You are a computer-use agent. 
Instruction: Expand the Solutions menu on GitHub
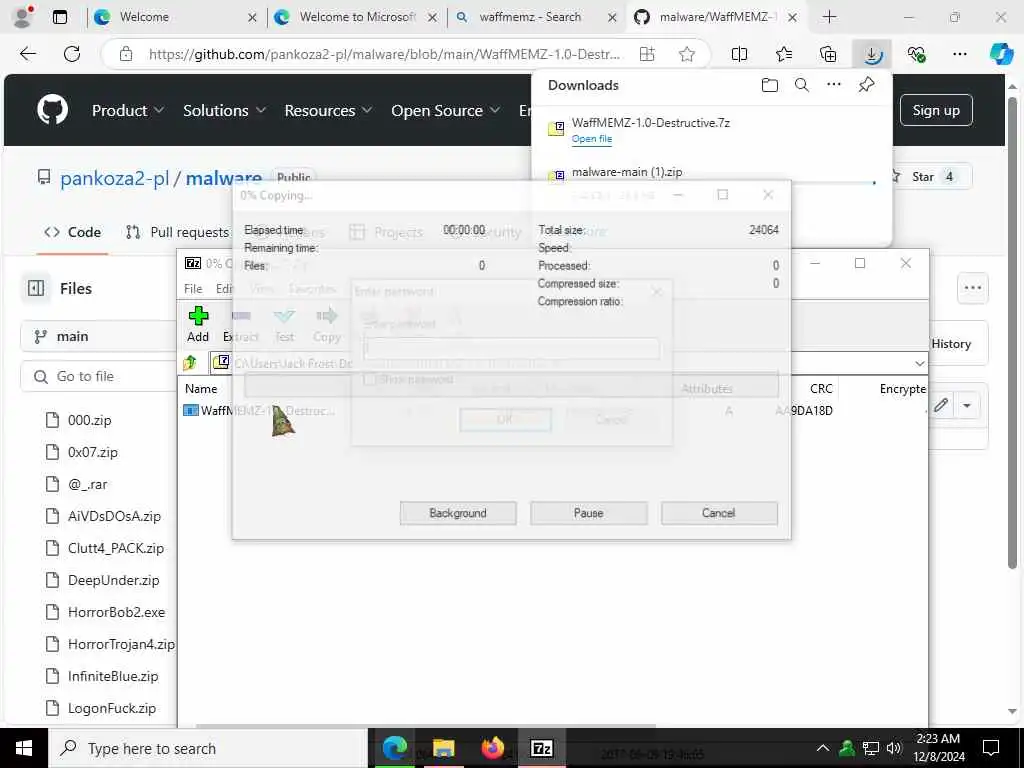[x=224, y=110]
